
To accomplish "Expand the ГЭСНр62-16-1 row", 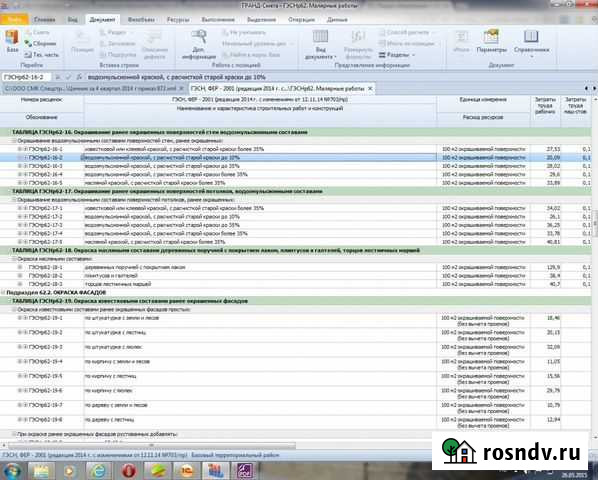I will [19, 149].
